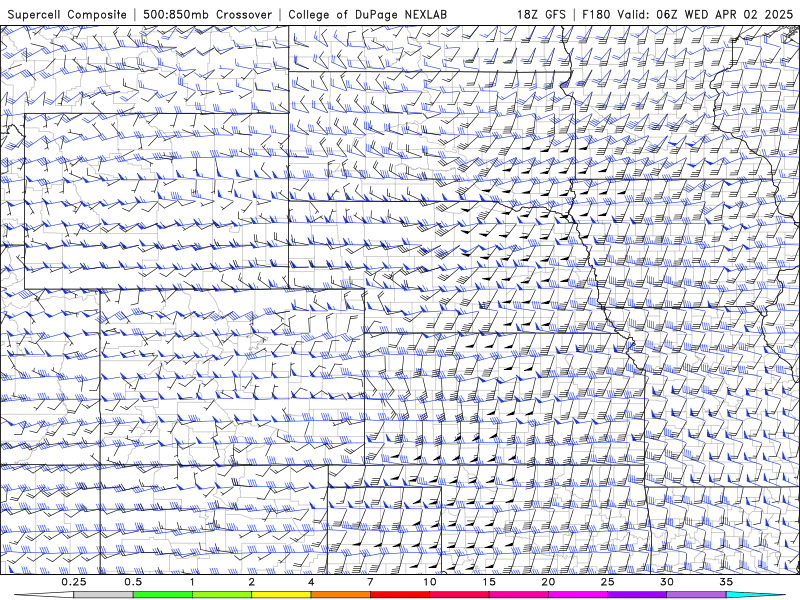Click the '15' legend scale label
This screenshot has width=800, height=600.
coord(489,582)
